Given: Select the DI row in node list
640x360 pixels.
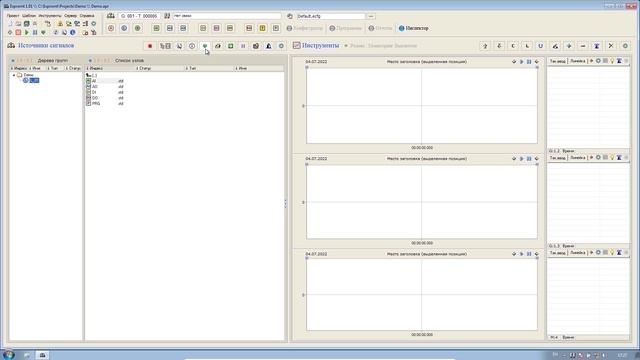Looking at the screenshot, I should click(x=105, y=93).
